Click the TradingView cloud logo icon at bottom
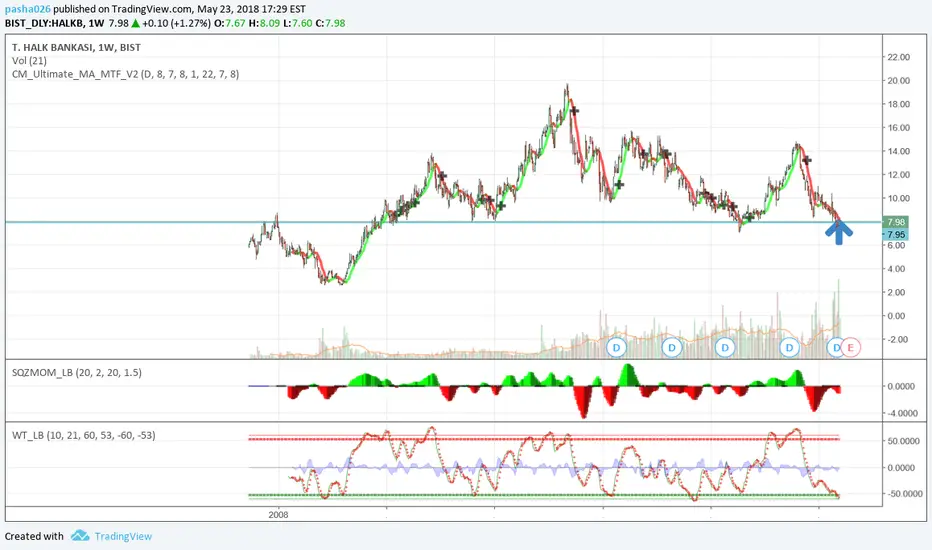Image resolution: width=932 pixels, height=550 pixels. (80, 536)
